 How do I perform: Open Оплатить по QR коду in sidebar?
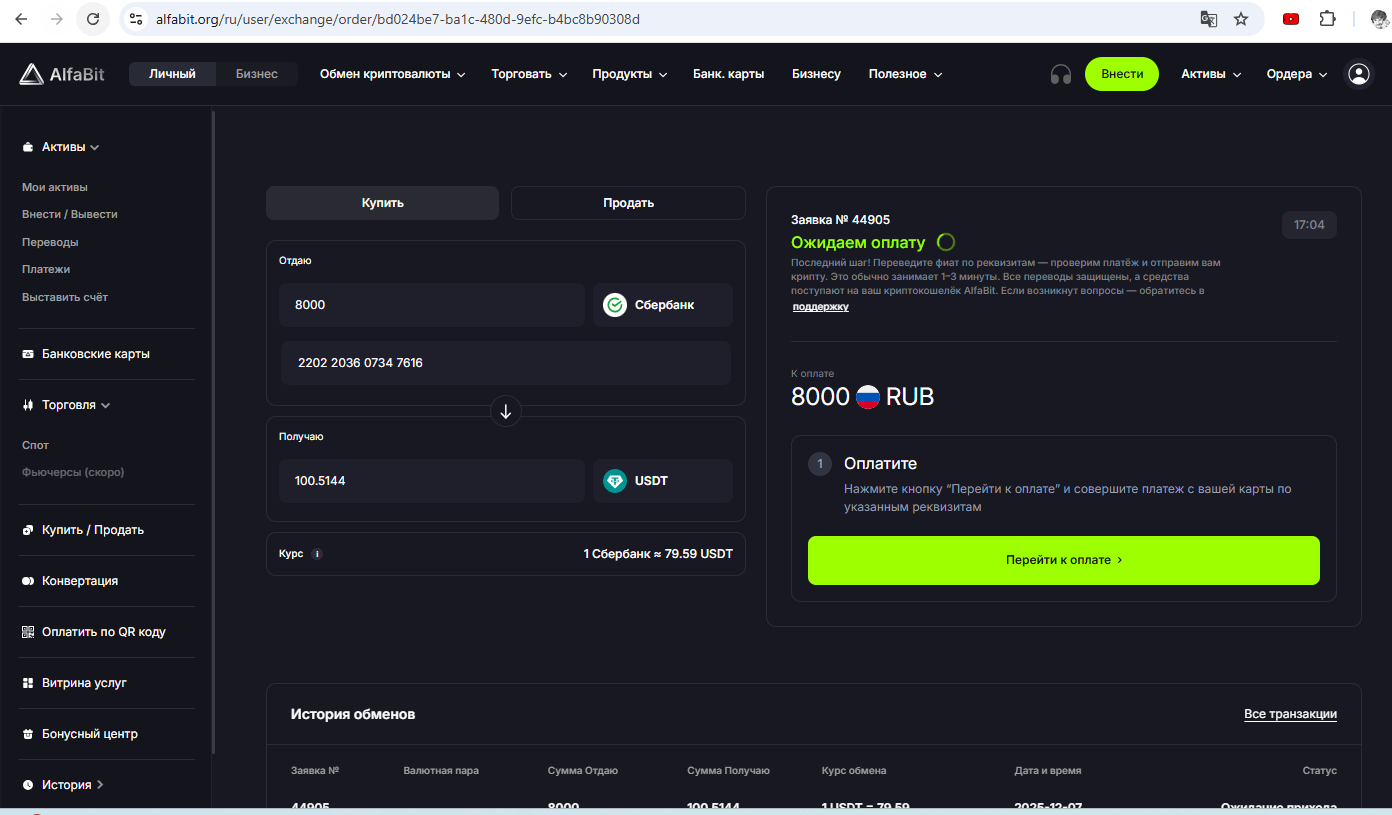click(103, 632)
